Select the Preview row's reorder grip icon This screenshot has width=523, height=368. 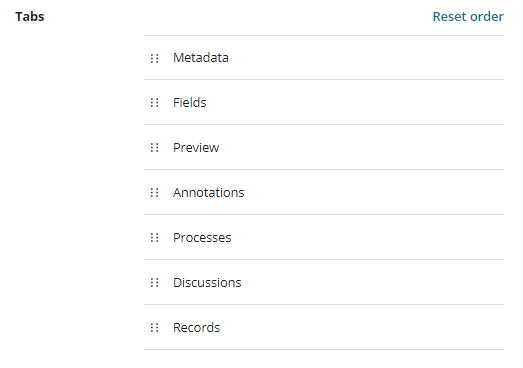(154, 148)
